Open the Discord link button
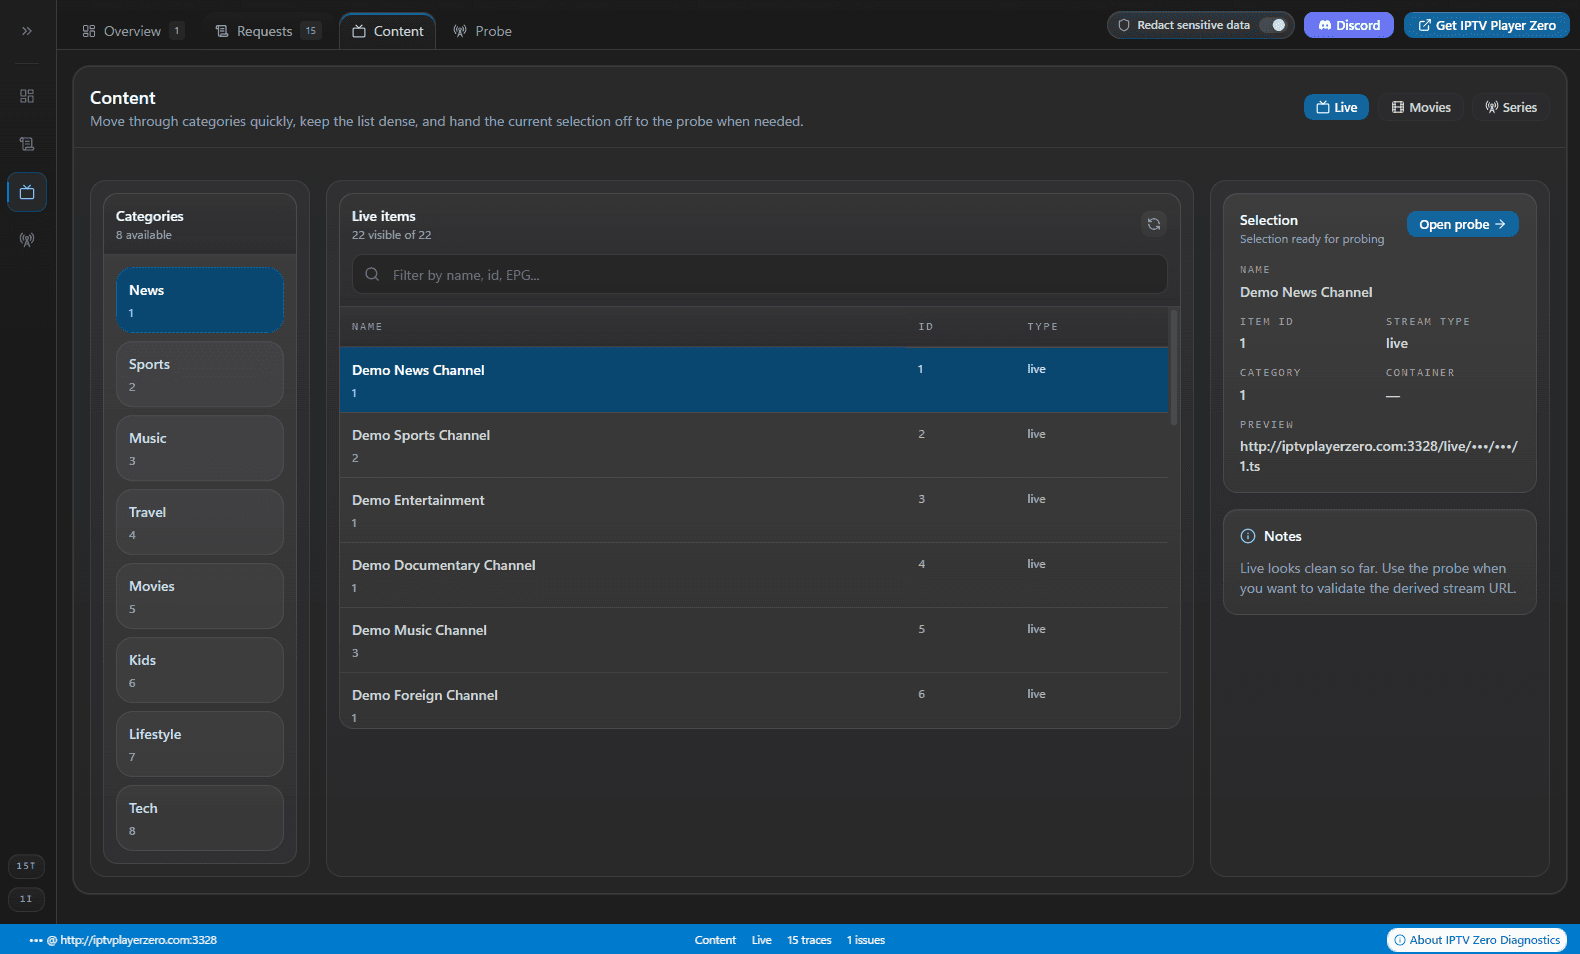This screenshot has width=1580, height=954. [1348, 25]
